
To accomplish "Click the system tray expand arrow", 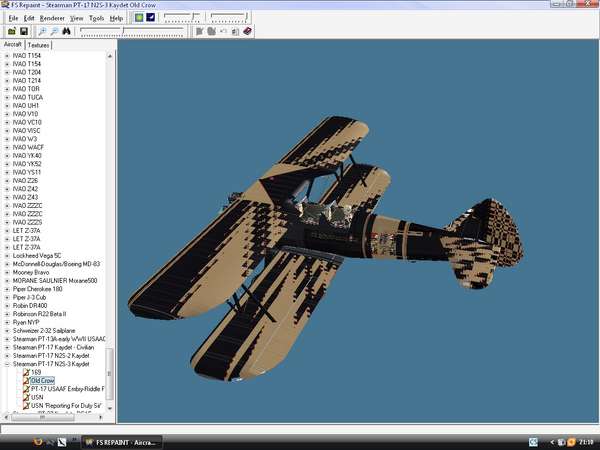I will point(552,442).
